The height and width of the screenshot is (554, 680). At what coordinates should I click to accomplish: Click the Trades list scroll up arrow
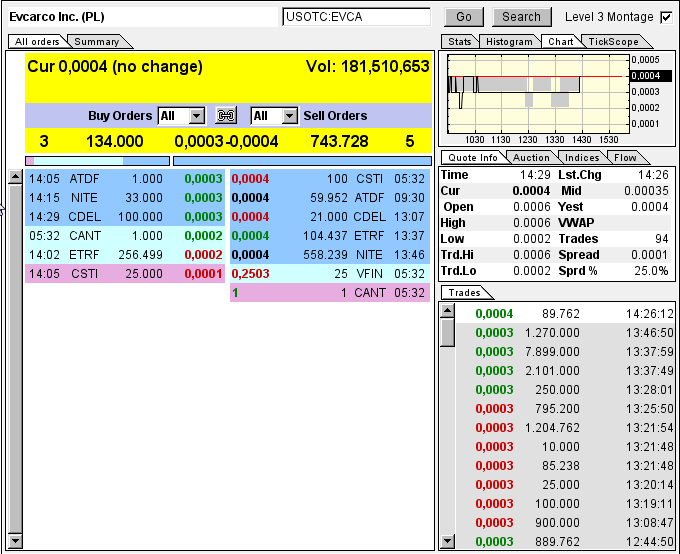[x=448, y=311]
